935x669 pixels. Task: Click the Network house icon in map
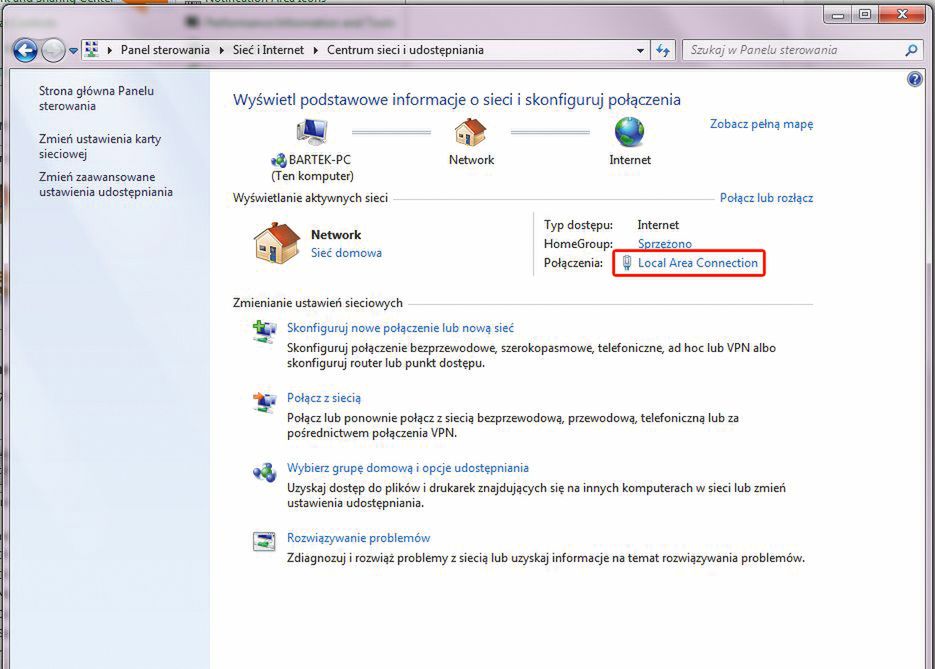tap(470, 132)
